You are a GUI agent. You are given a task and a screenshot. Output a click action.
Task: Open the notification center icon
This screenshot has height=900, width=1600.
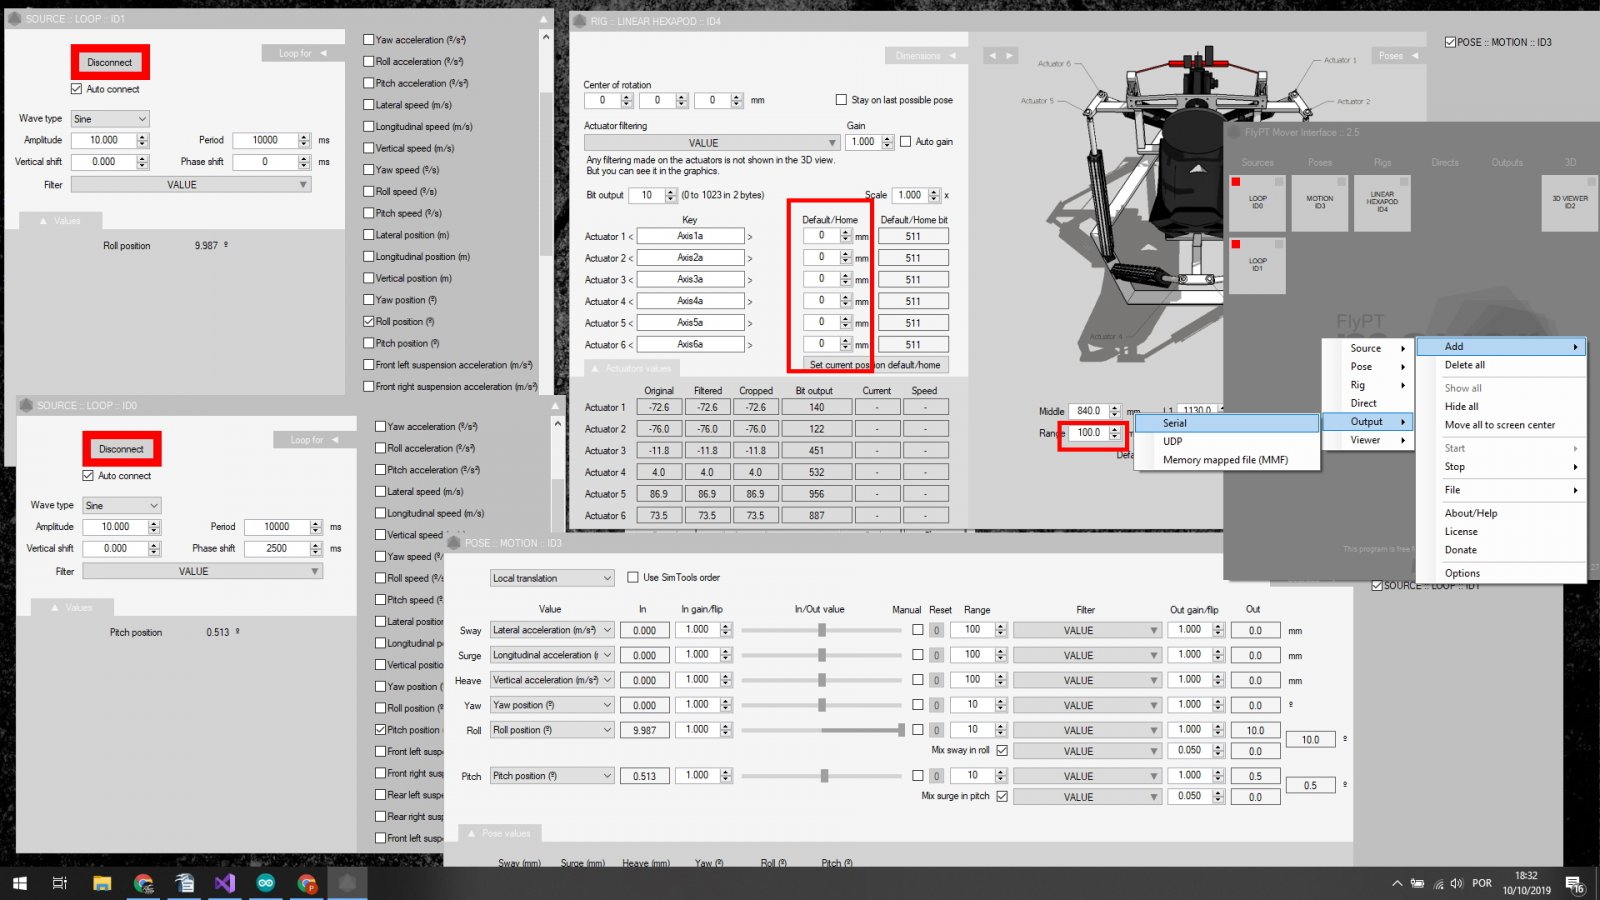coord(1574,884)
